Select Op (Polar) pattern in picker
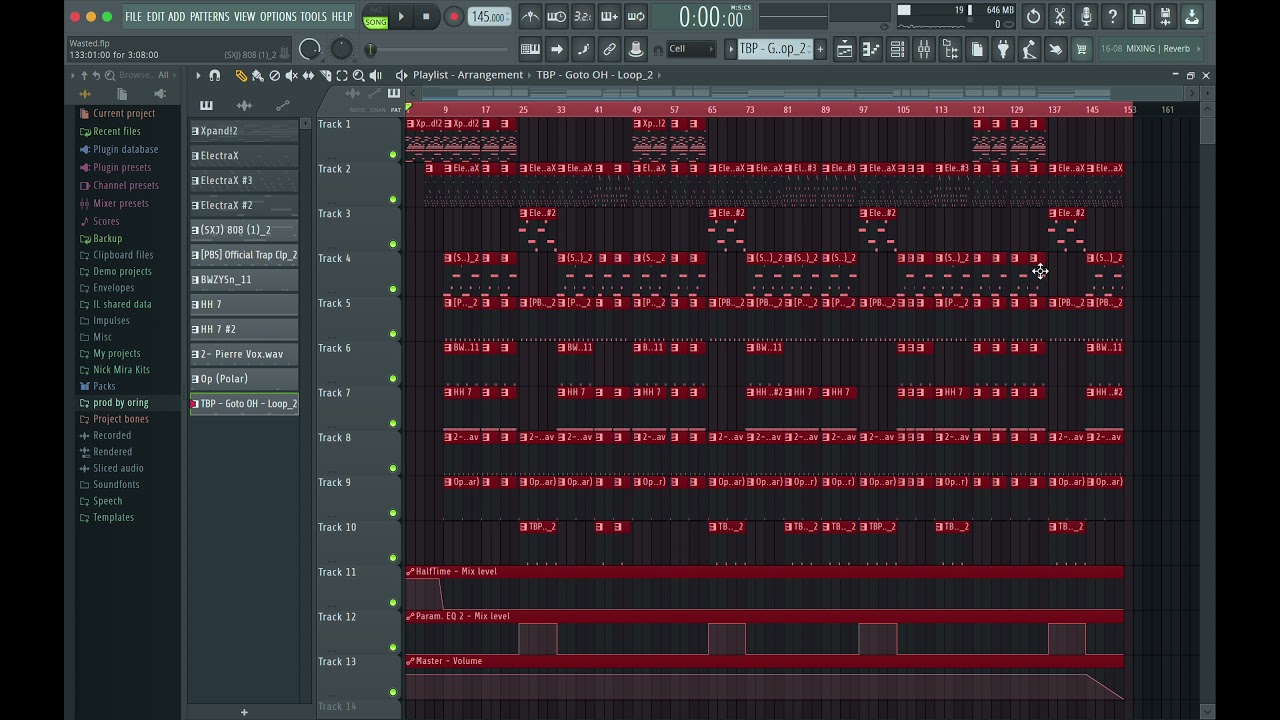 244,379
